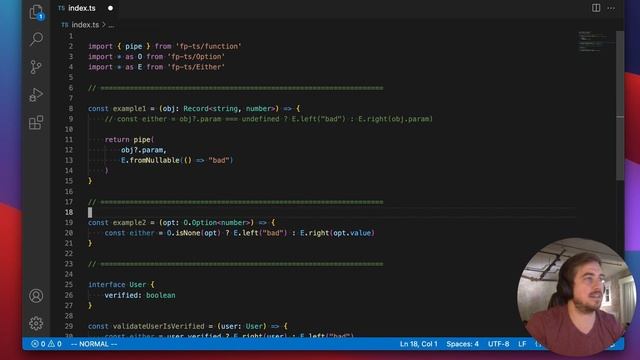This screenshot has width=640, height=360.
Task: Click validateUserIsVerified function name
Action: click(158, 326)
